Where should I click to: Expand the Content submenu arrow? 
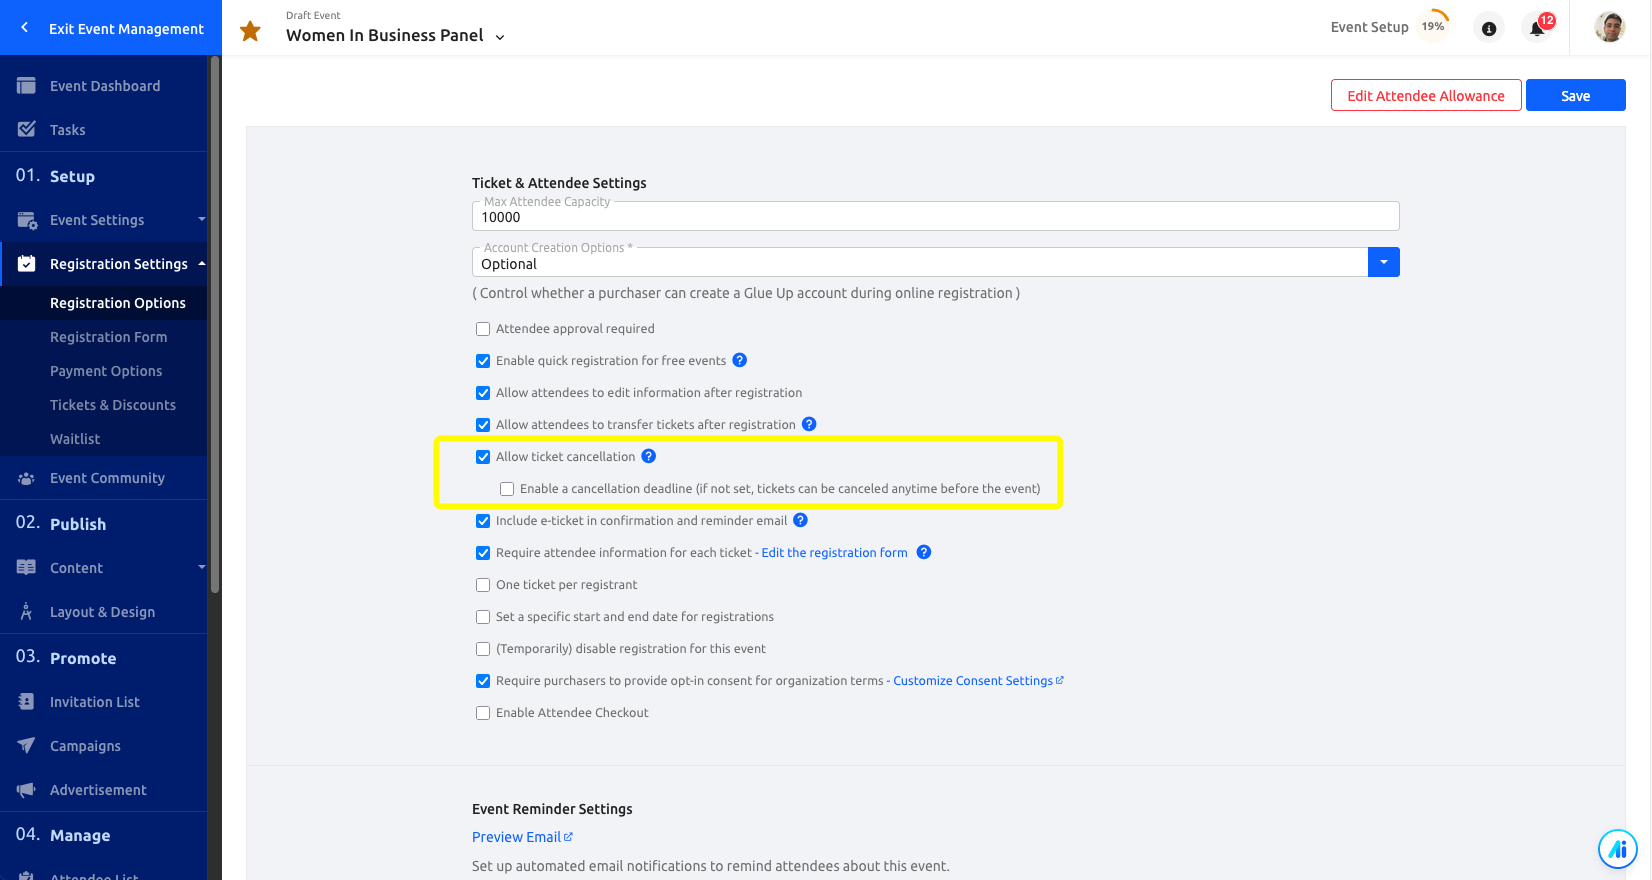pyautogui.click(x=201, y=567)
